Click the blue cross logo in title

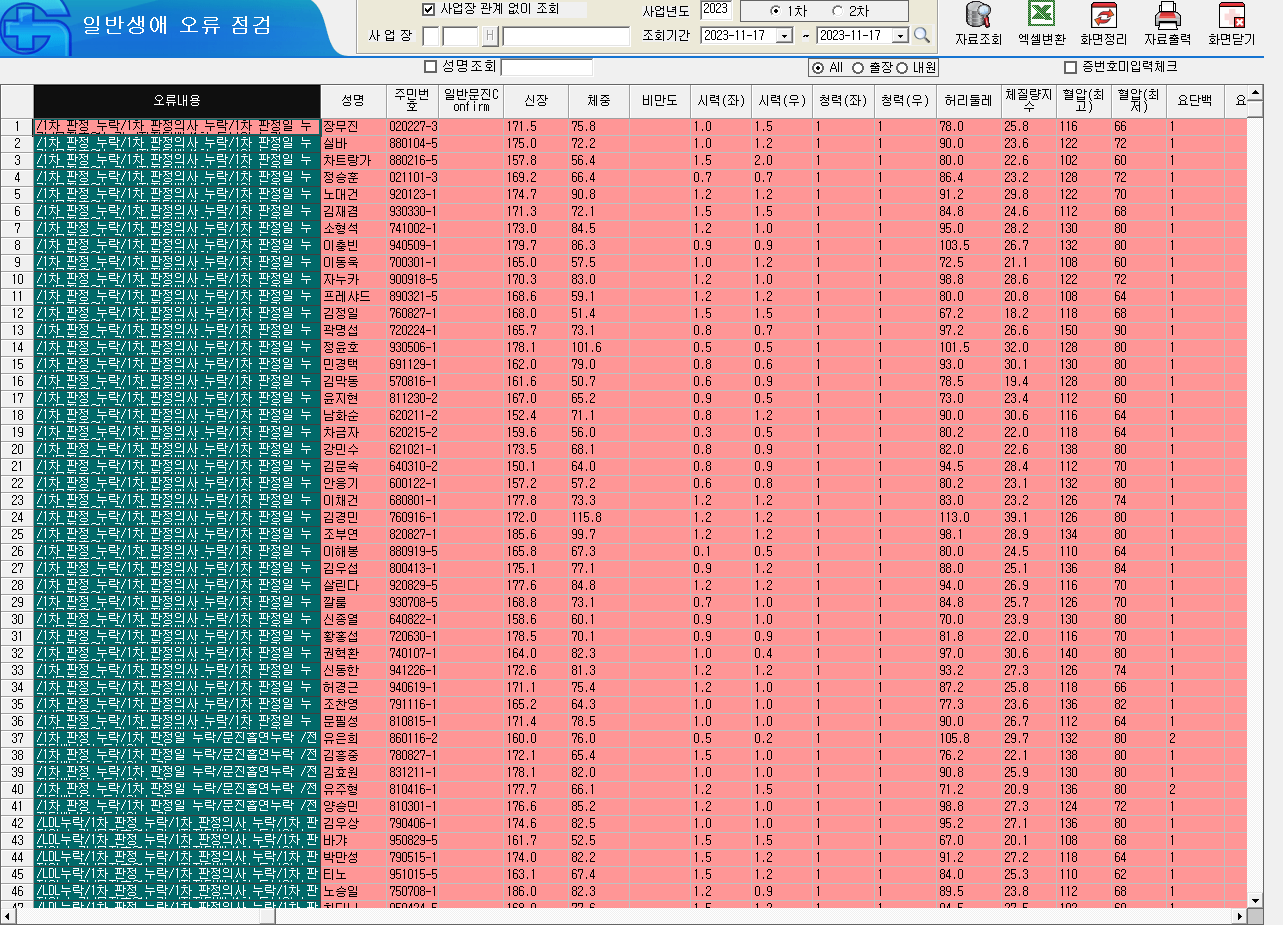coord(31,28)
